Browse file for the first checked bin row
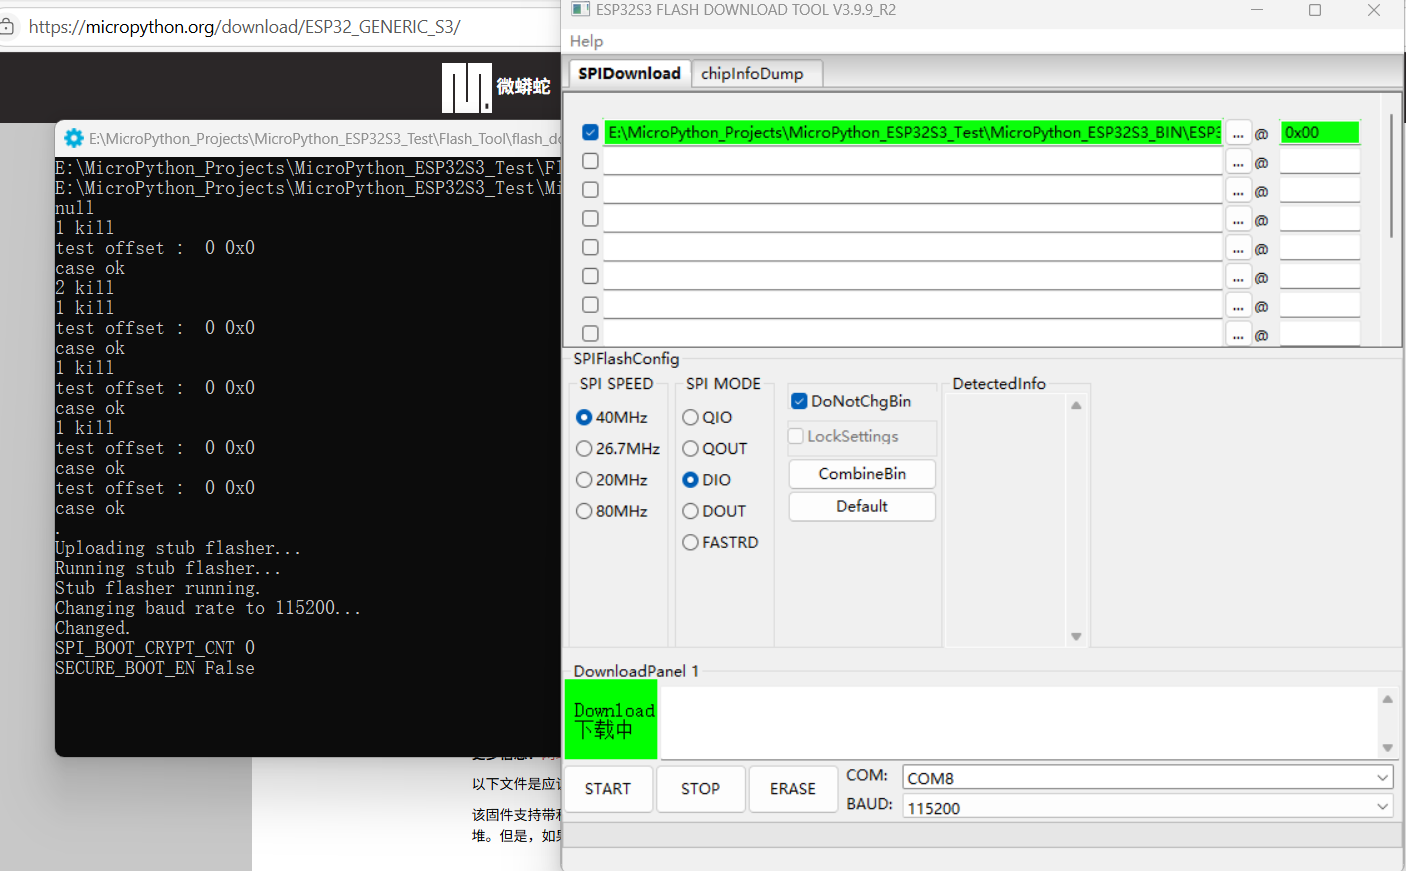Viewport: 1406px width, 871px height. click(x=1238, y=133)
